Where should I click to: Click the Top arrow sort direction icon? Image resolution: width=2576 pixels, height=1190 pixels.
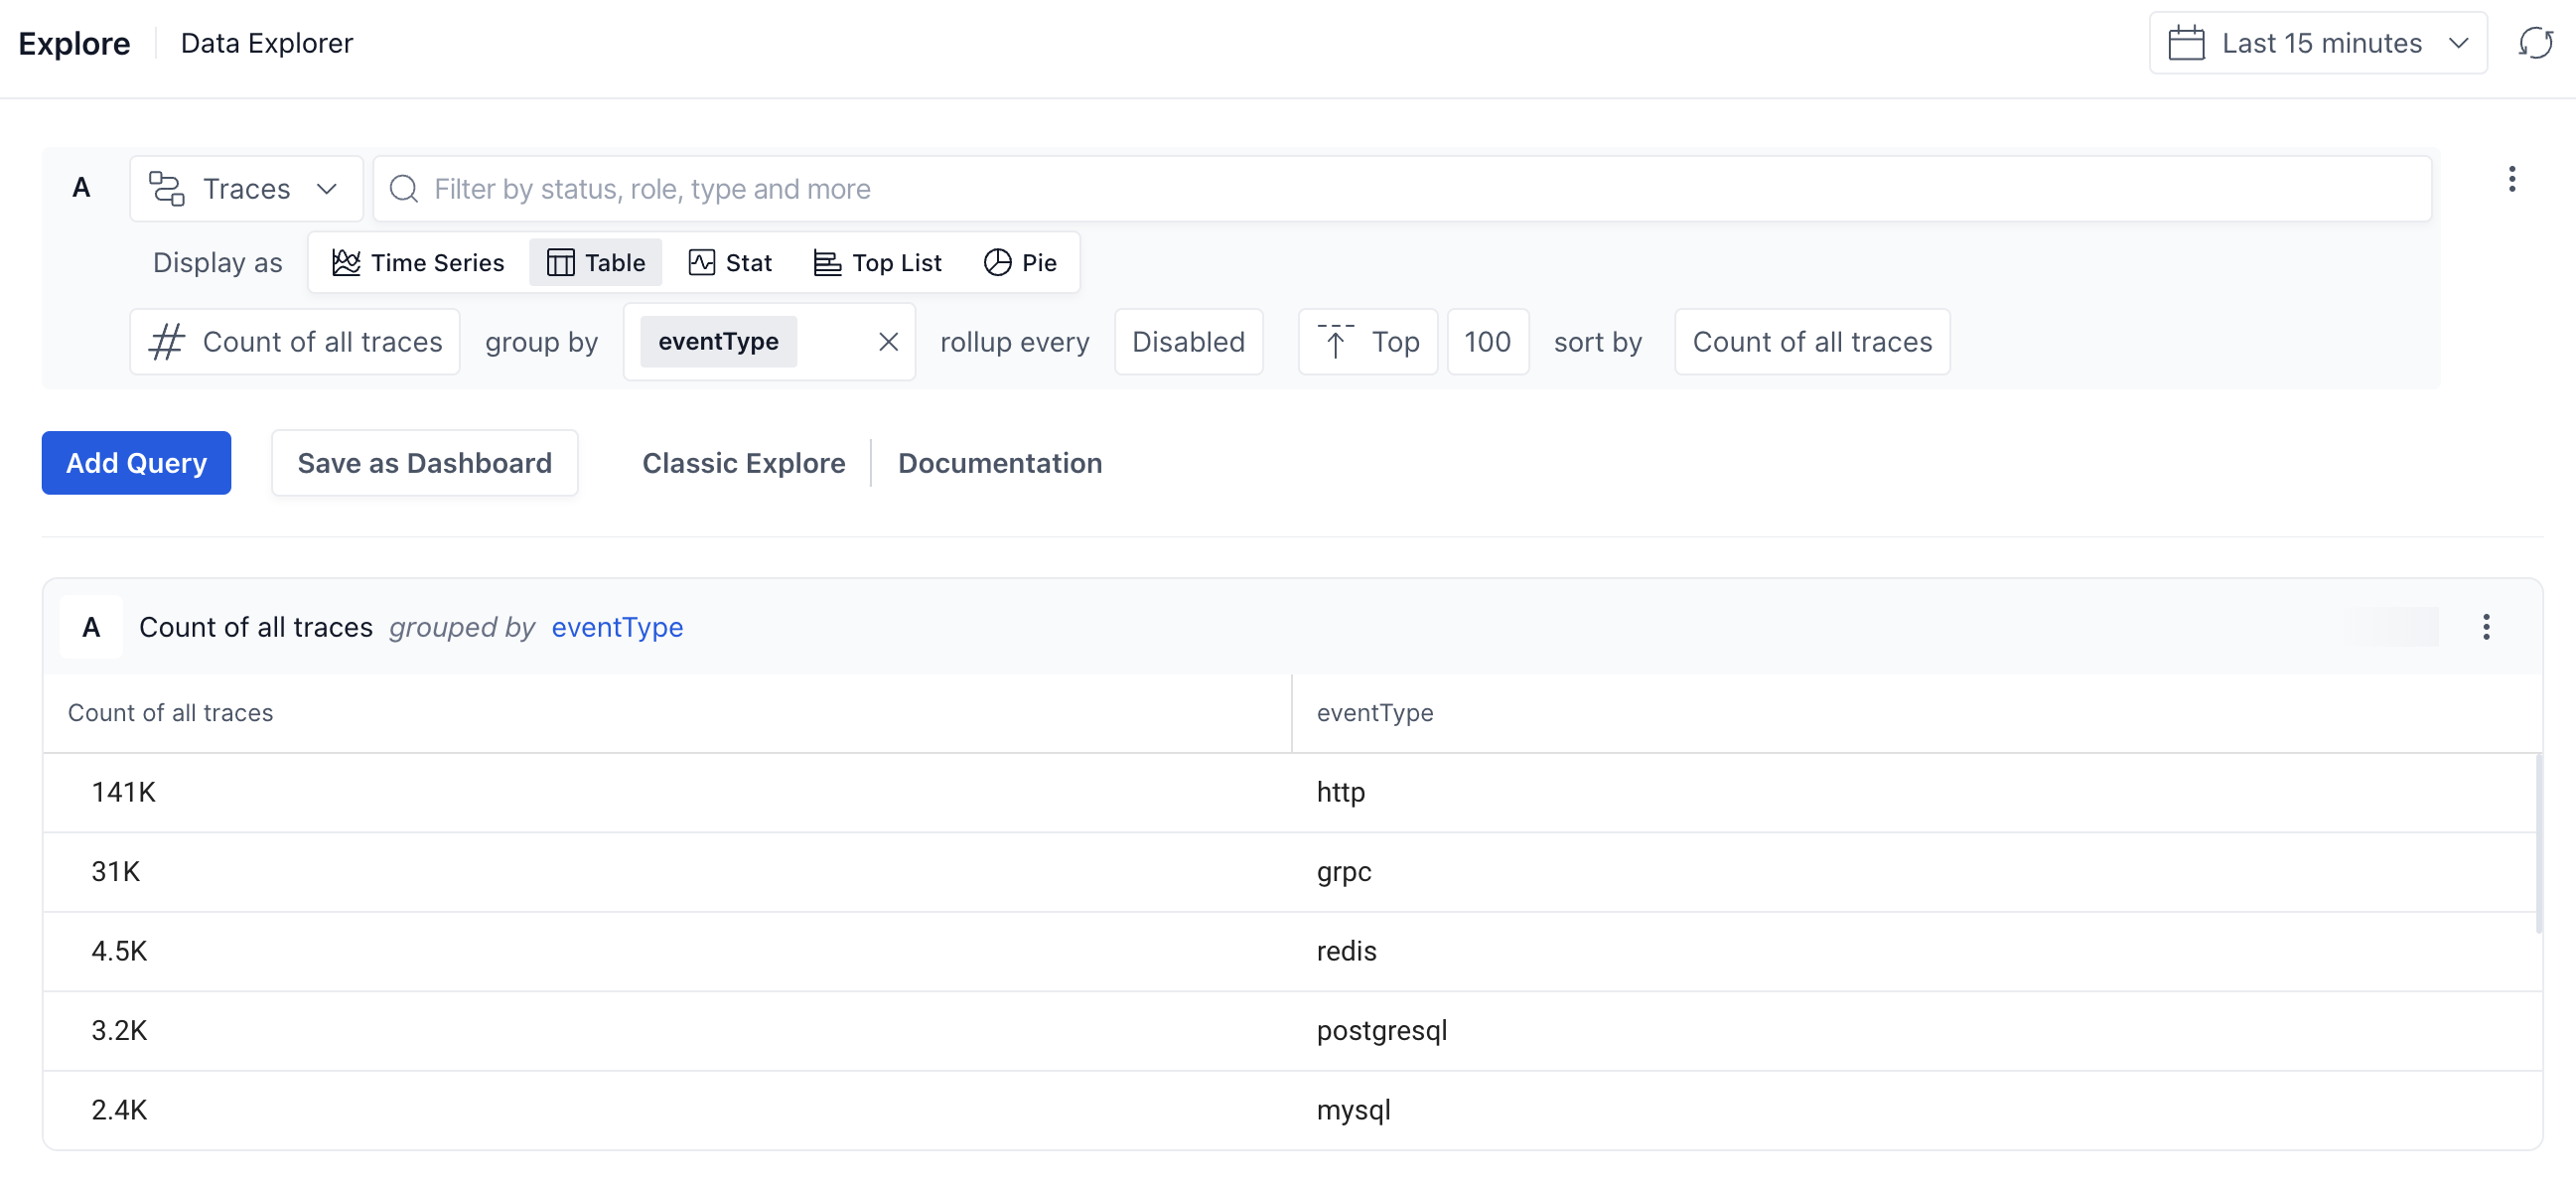click(1335, 342)
